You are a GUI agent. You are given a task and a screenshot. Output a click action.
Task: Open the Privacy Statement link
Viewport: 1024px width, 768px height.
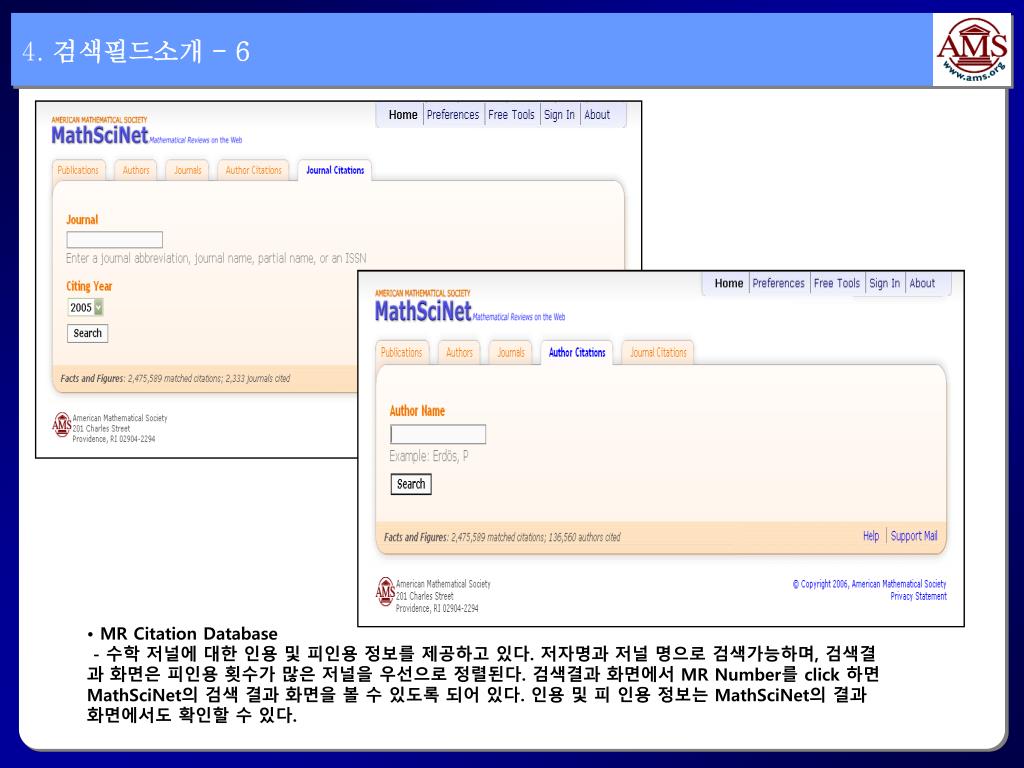918,596
